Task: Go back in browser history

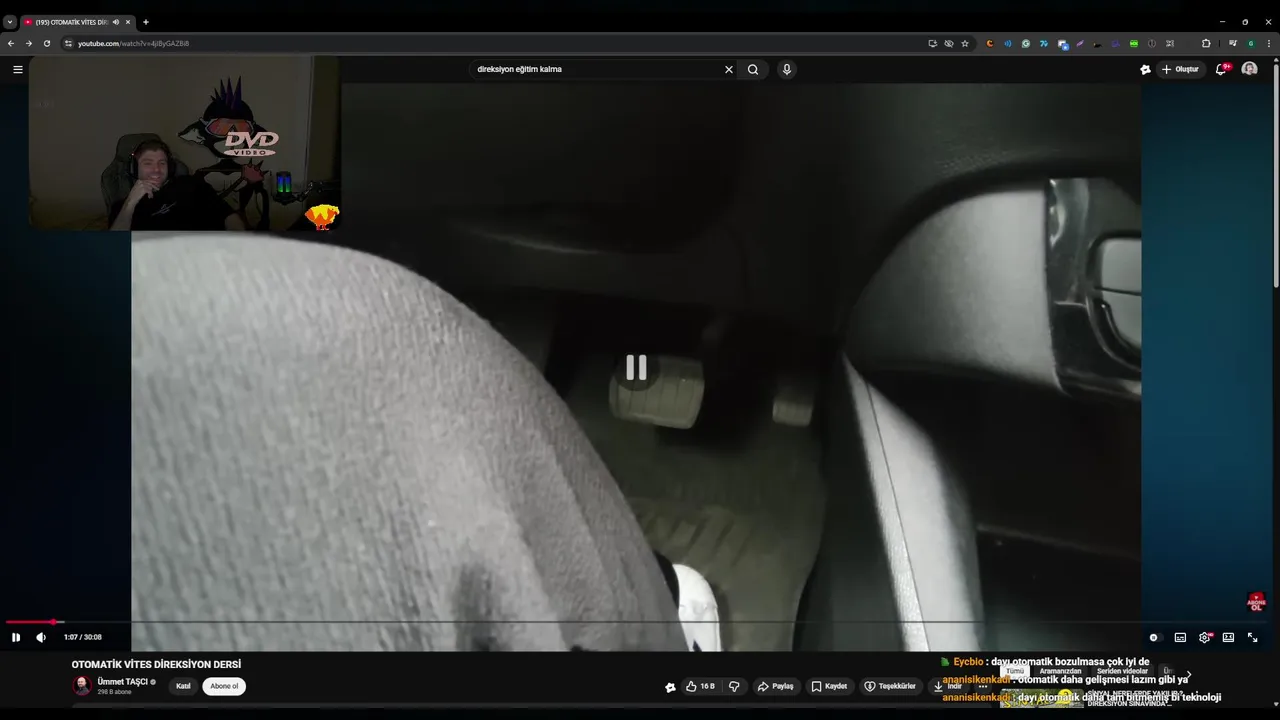Action: pos(11,43)
